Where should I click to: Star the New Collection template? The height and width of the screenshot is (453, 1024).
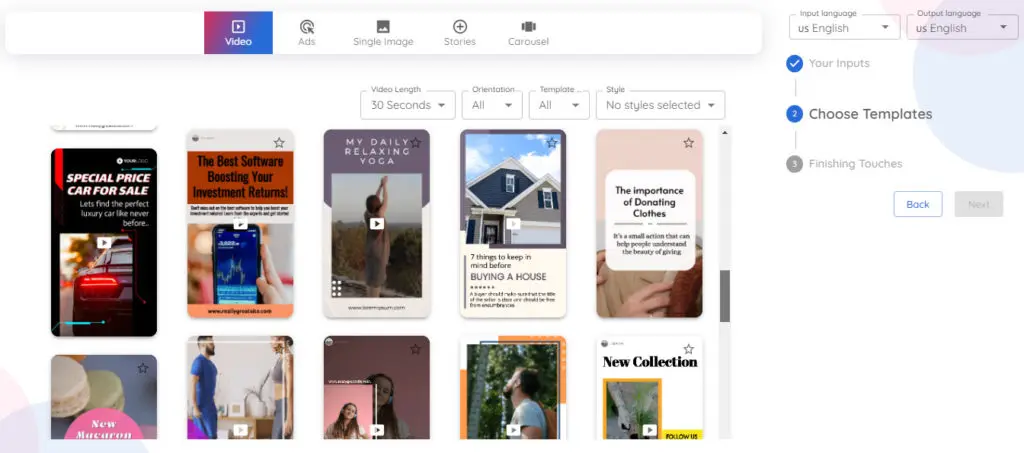click(x=688, y=349)
